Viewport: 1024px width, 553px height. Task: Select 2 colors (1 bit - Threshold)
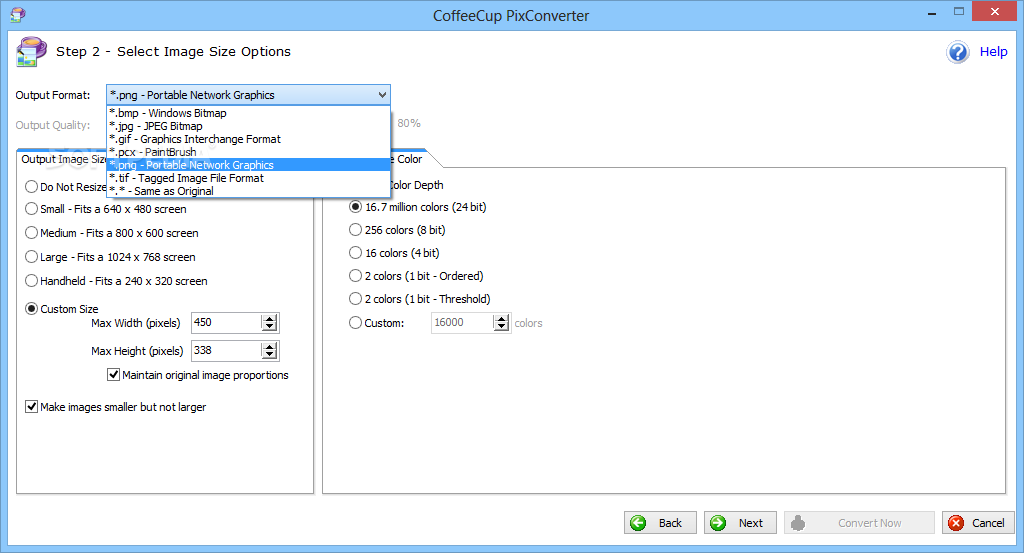(355, 299)
